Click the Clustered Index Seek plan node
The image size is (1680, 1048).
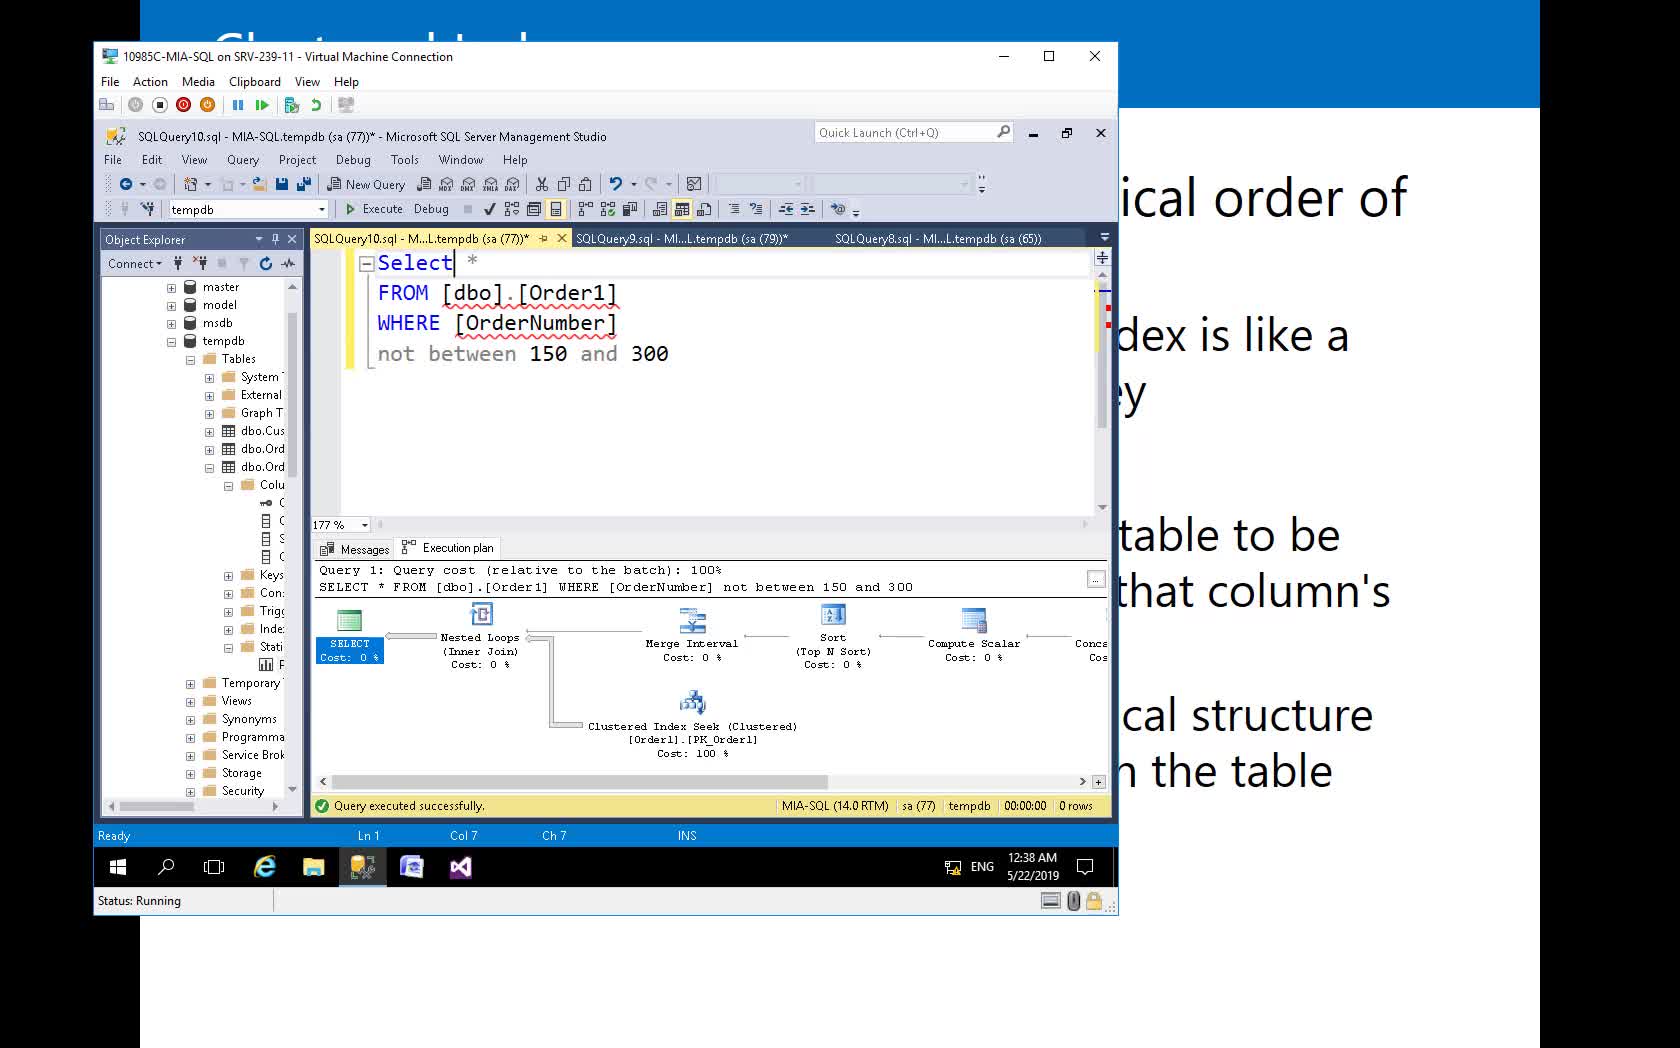tap(692, 724)
